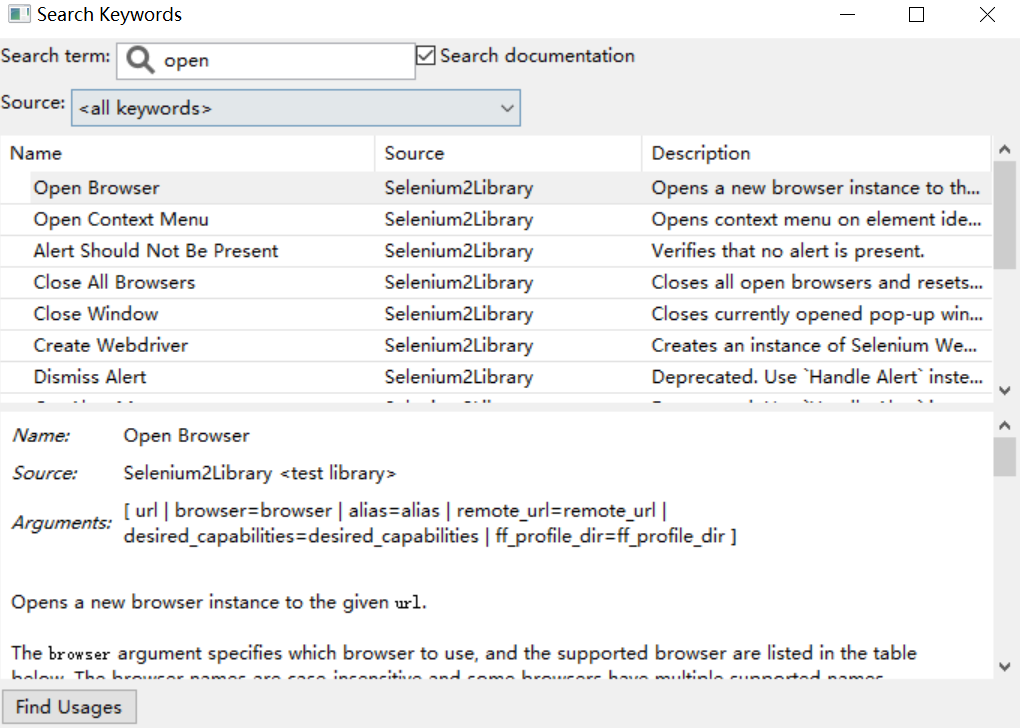This screenshot has height=728, width=1020.
Task: Click into the Search term field
Action: (285, 61)
